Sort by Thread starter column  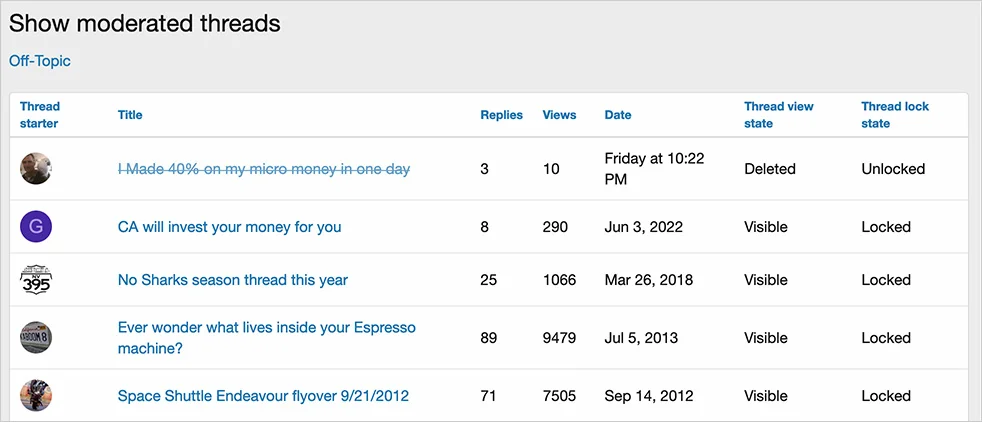39,115
